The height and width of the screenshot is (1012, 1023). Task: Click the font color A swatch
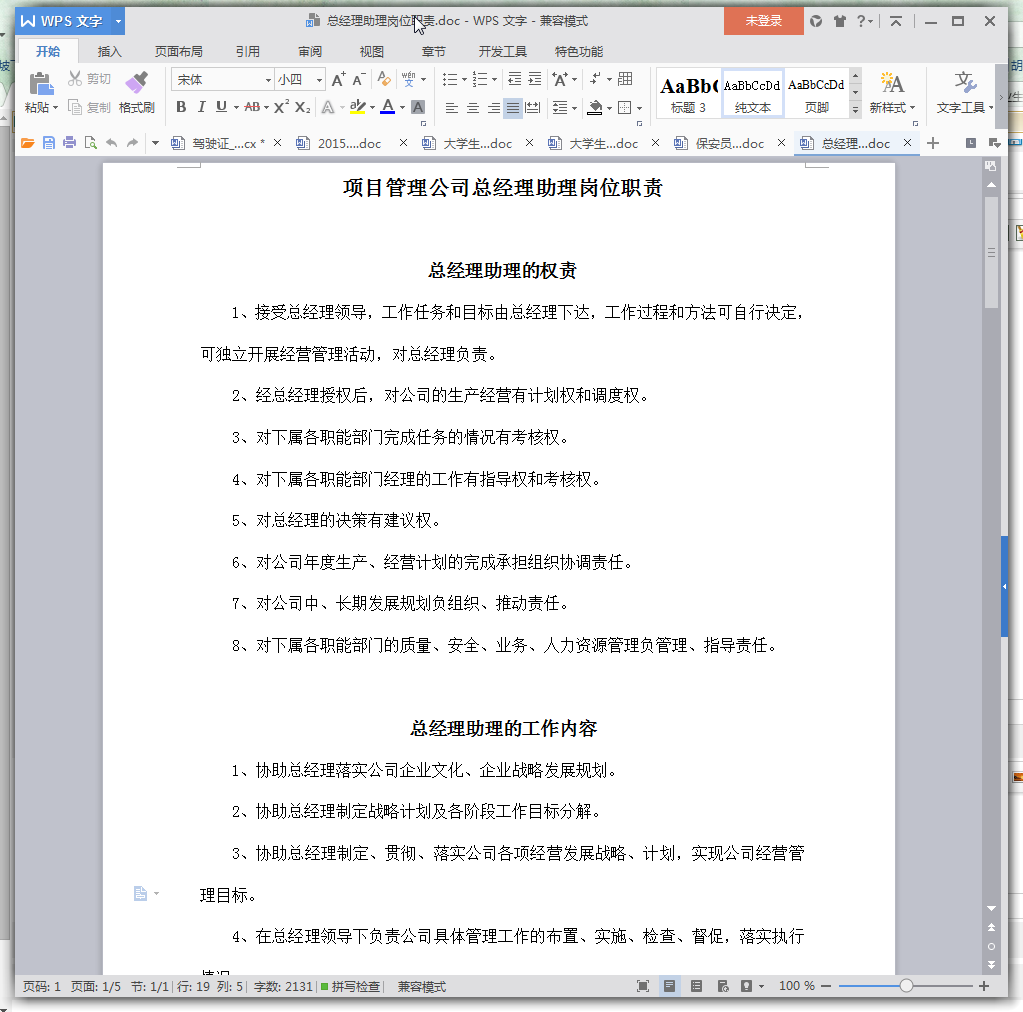pos(388,107)
